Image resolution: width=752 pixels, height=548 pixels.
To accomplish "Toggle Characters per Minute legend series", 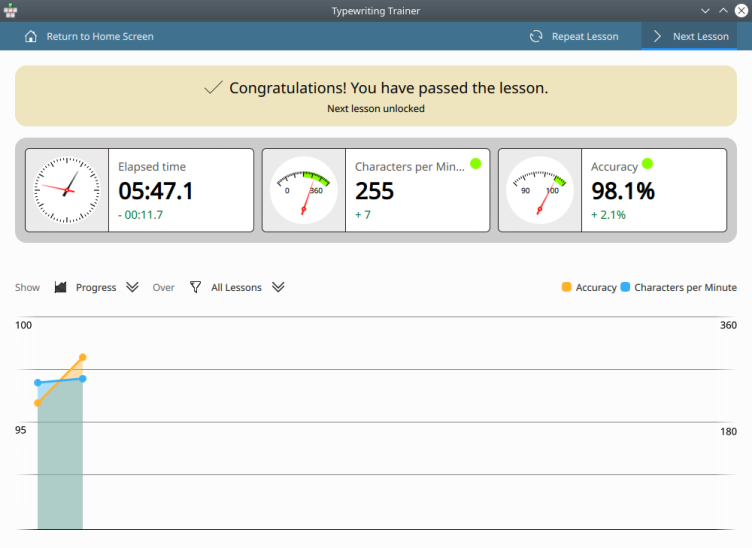I will pyautogui.click(x=678, y=287).
